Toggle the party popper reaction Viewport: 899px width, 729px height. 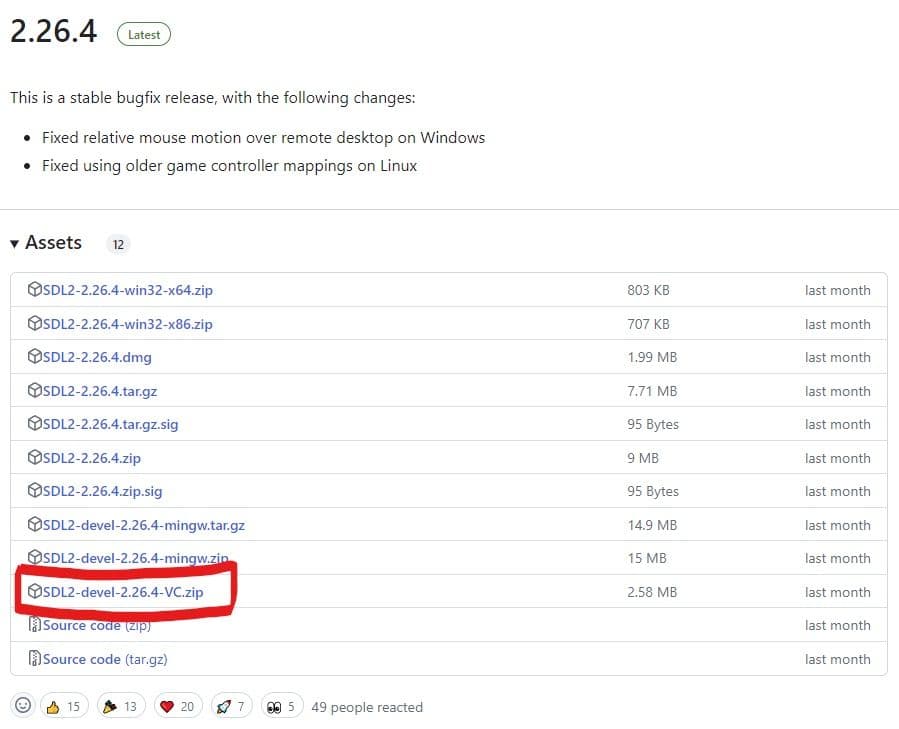click(x=119, y=706)
